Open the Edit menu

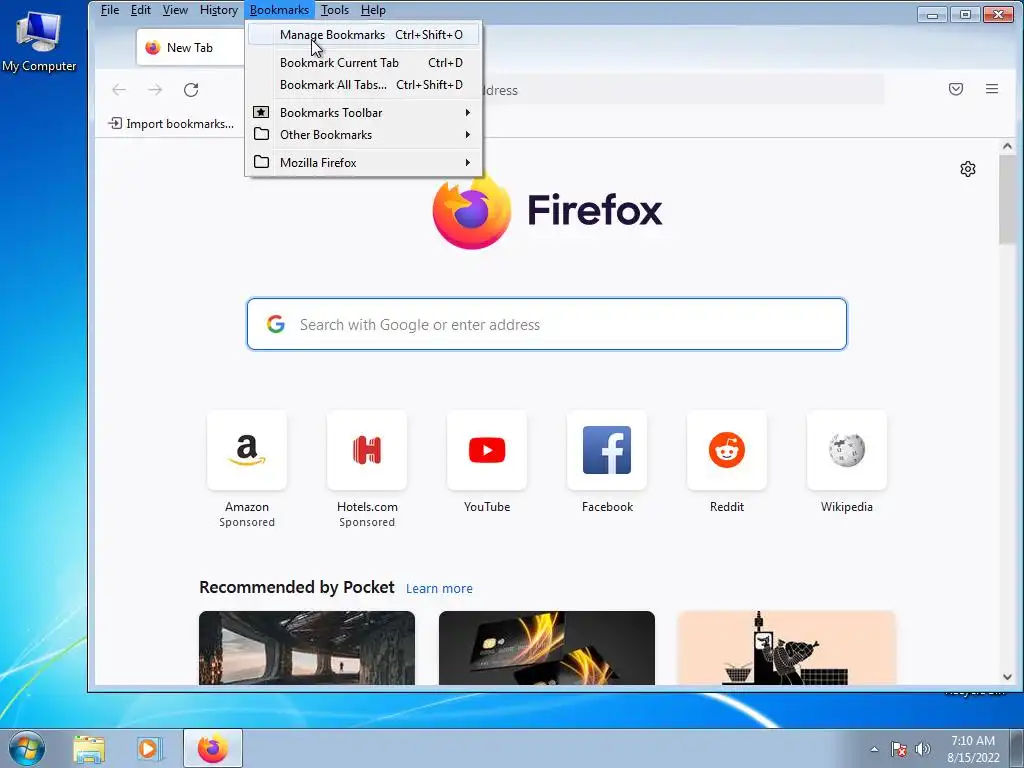140,10
